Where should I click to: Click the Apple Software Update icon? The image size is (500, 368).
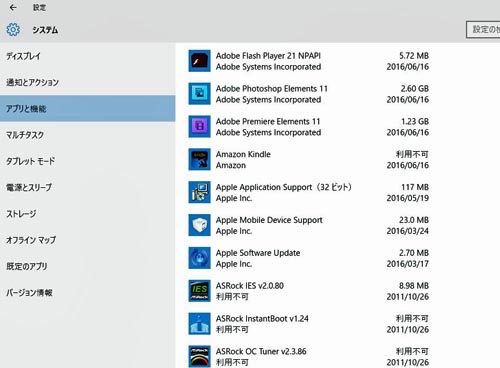199,258
